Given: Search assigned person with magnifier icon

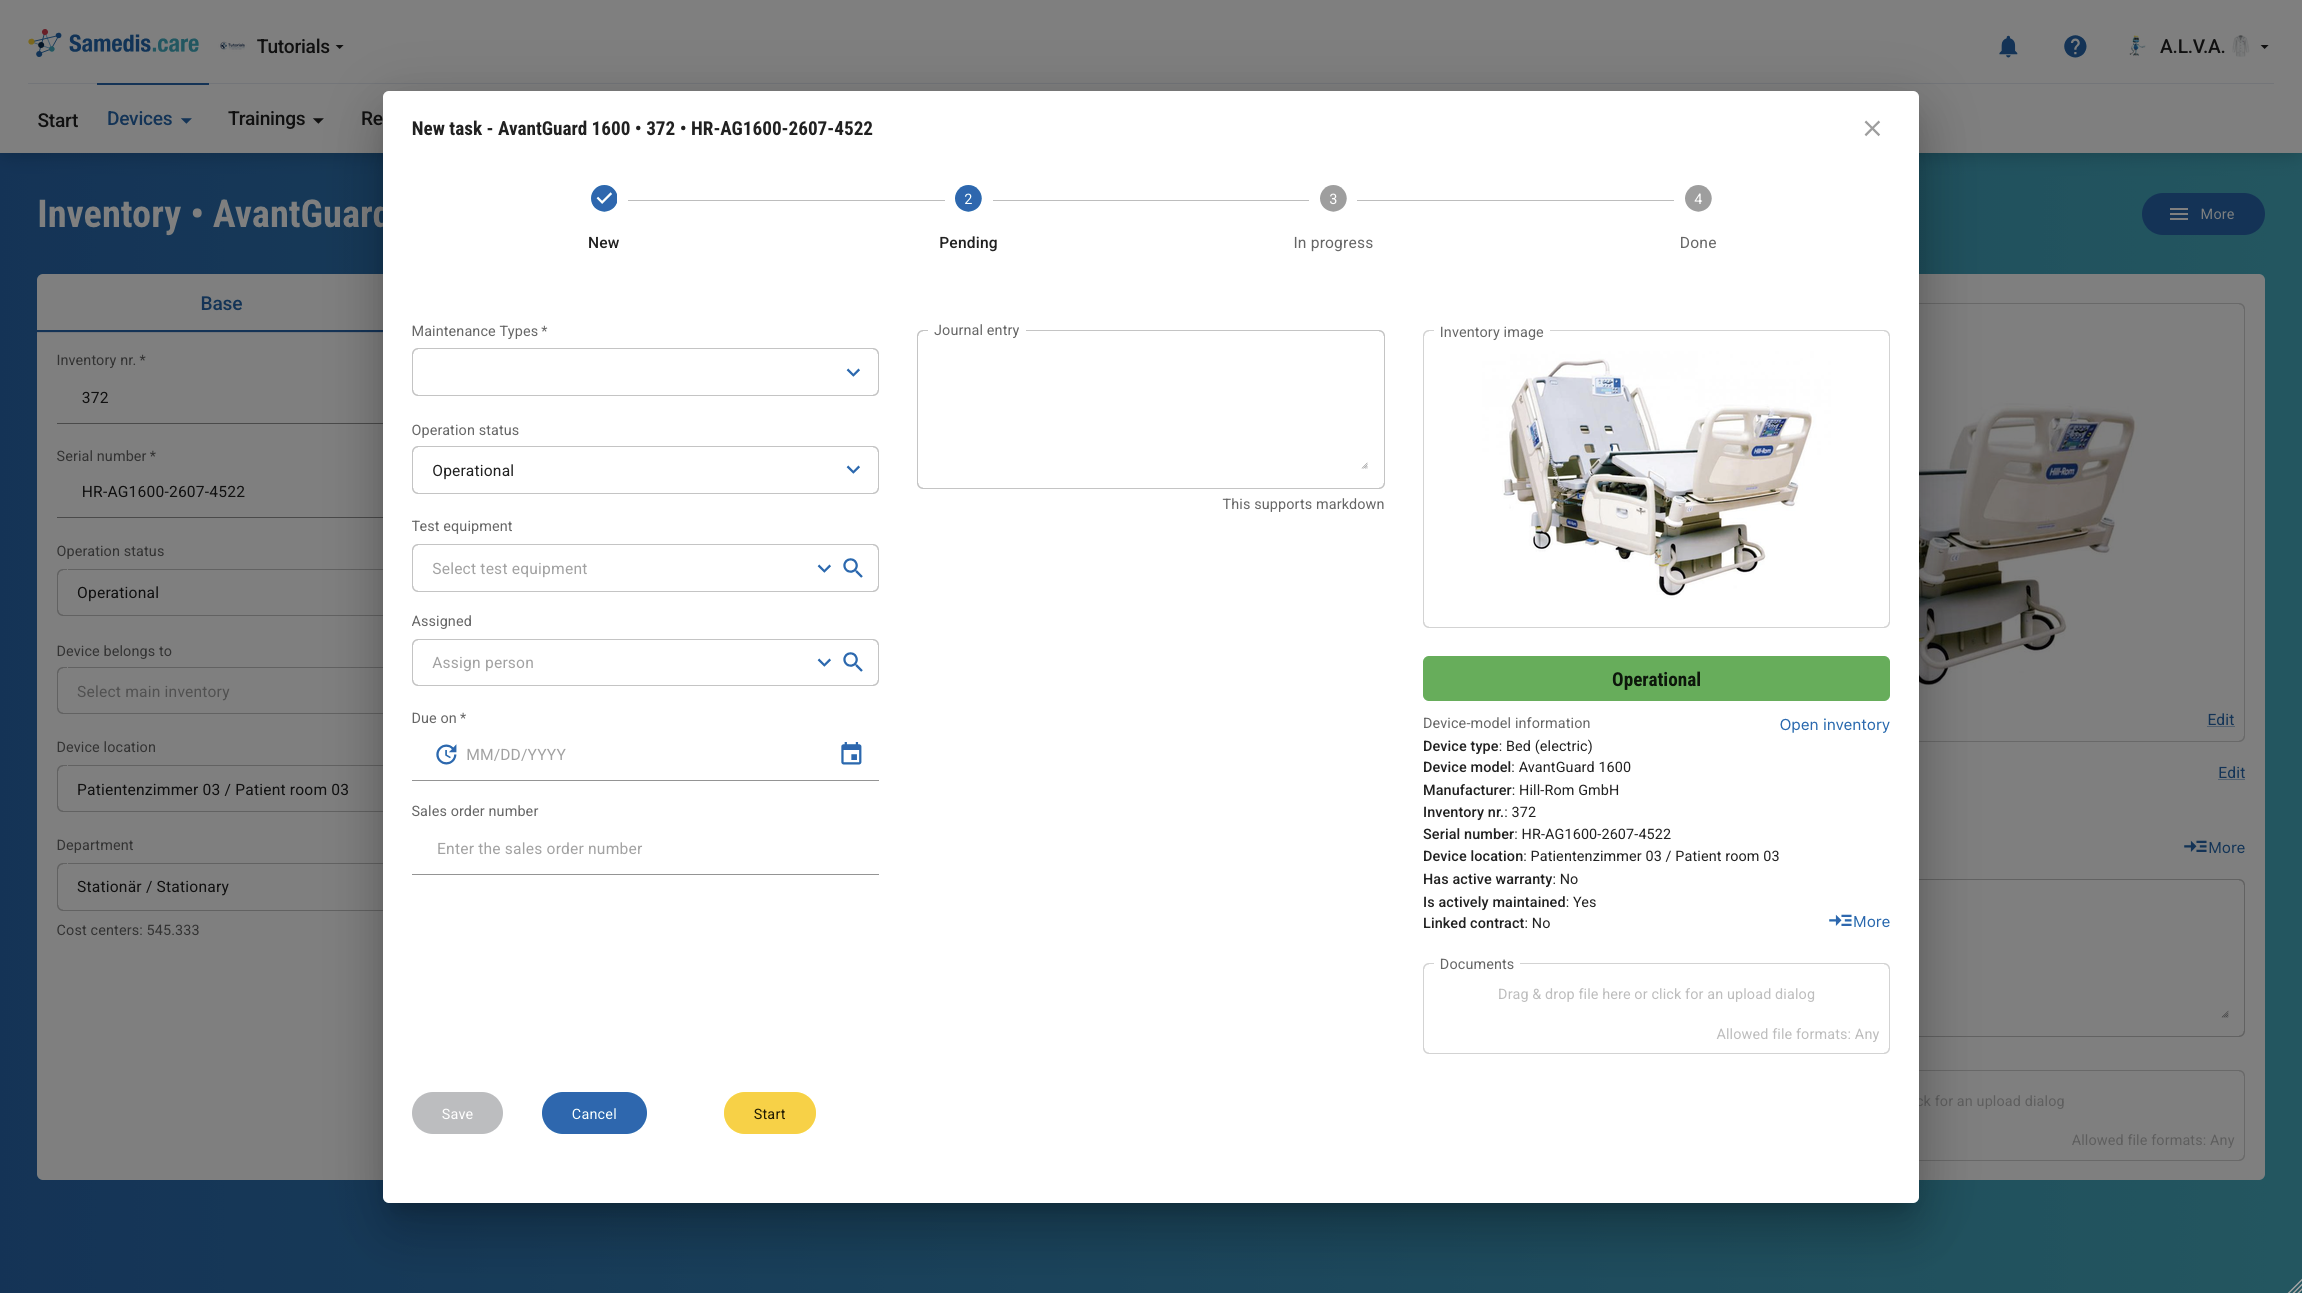Looking at the screenshot, I should (x=853, y=662).
